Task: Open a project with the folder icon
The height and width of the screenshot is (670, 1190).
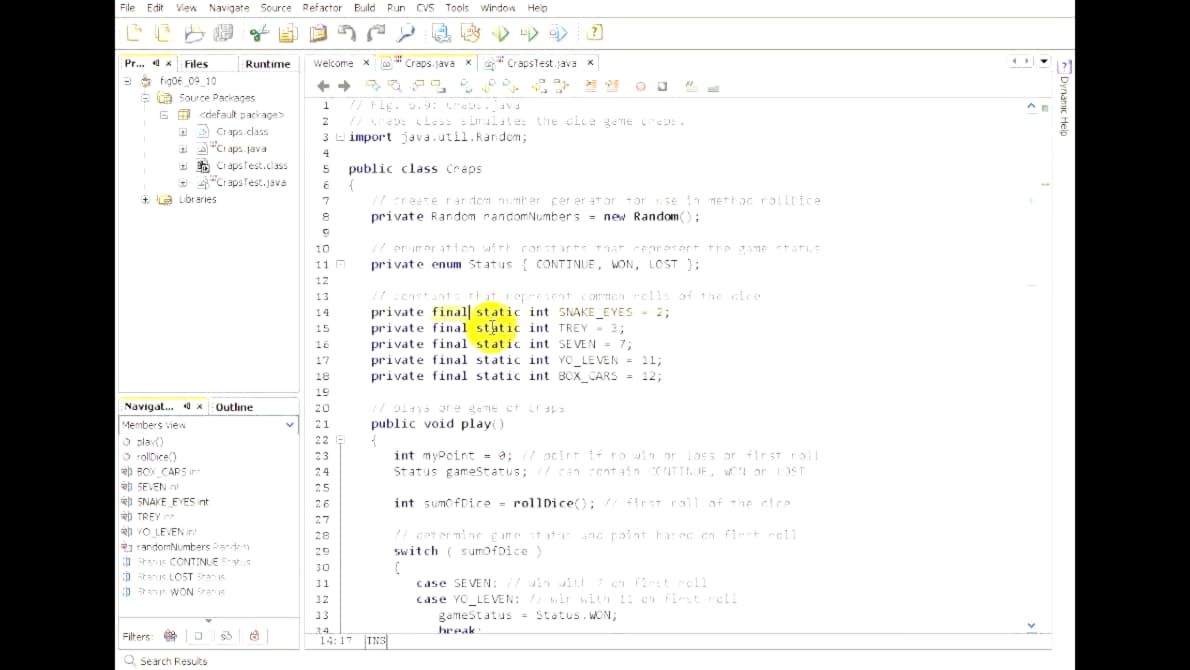Action: click(194, 33)
